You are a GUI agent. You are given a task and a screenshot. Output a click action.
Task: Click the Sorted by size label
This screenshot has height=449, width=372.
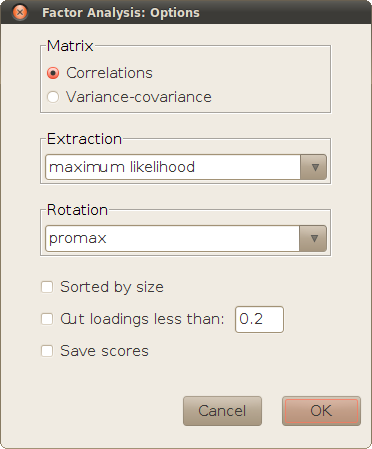[x=112, y=287]
